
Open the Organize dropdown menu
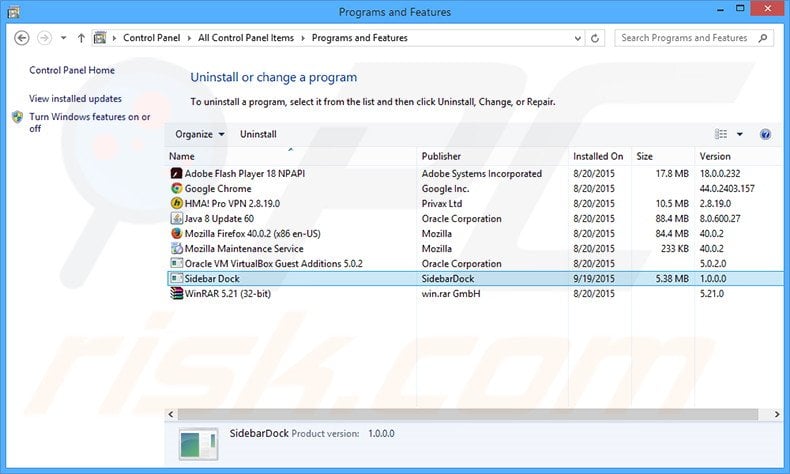200,134
